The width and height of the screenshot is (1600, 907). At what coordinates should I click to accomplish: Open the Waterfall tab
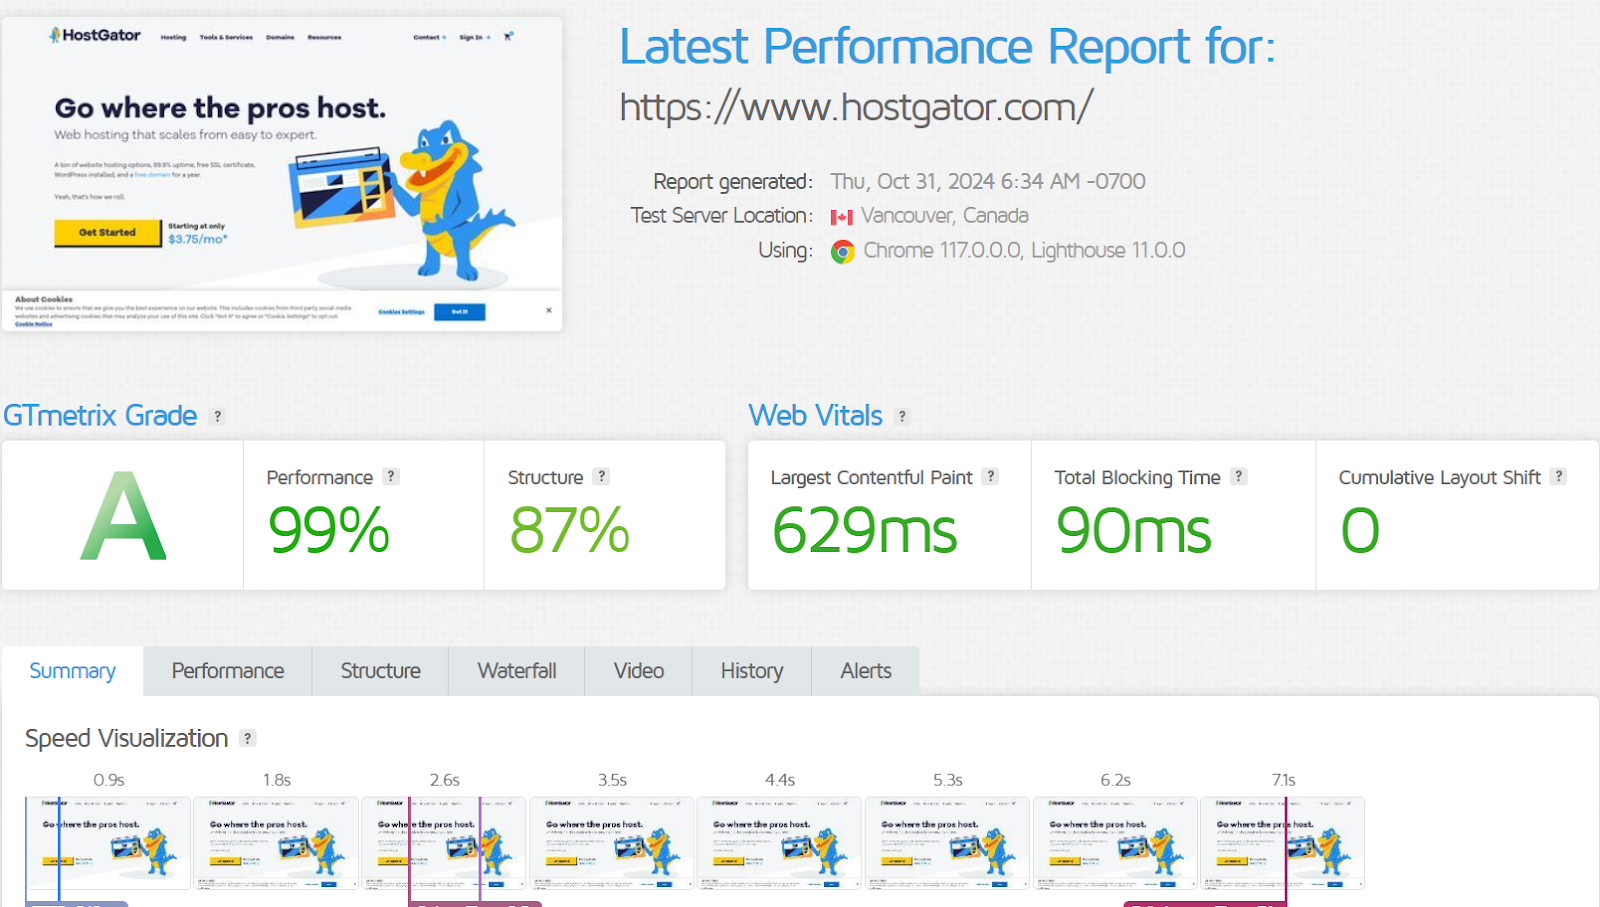517,671
